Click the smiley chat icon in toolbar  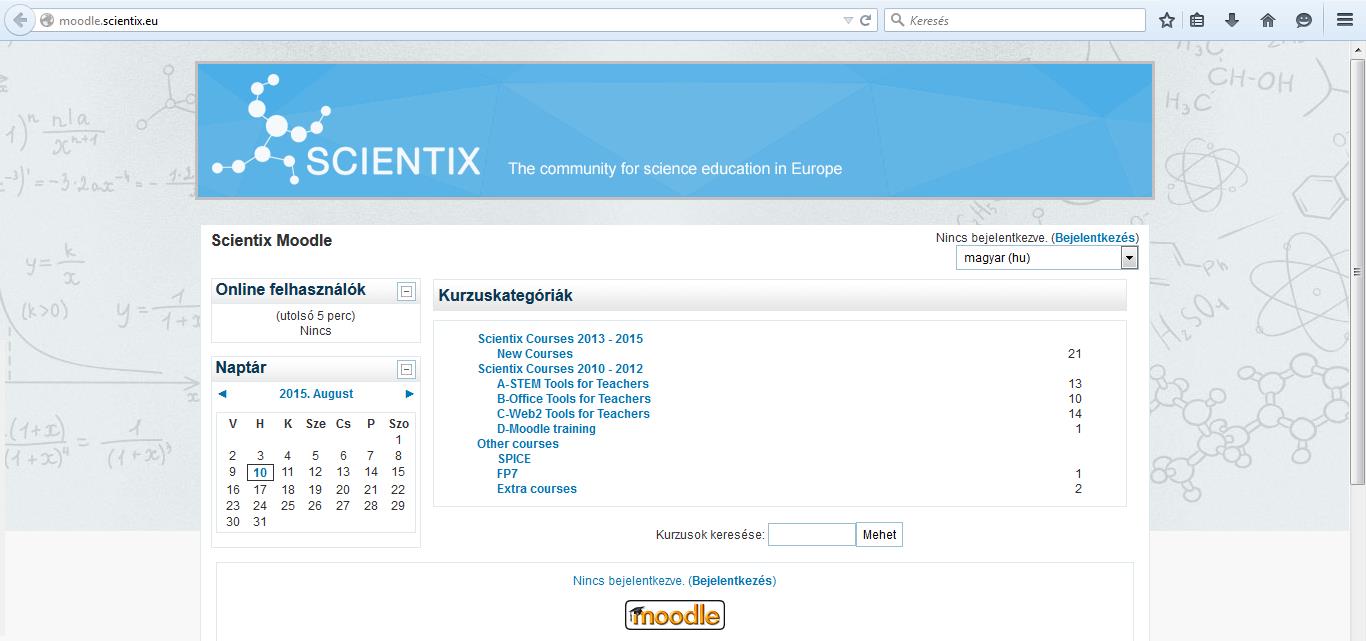(1303, 20)
